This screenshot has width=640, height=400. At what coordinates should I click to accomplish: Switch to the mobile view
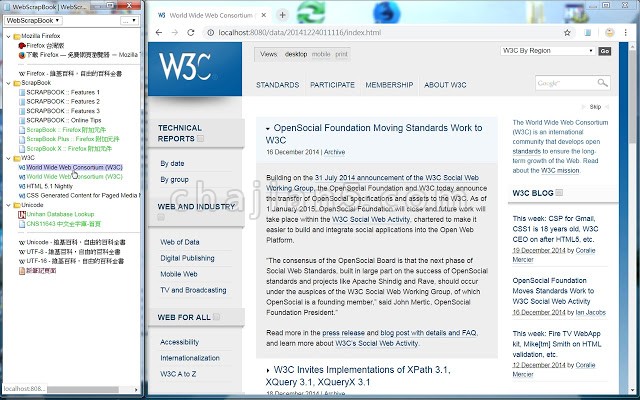tap(321, 54)
